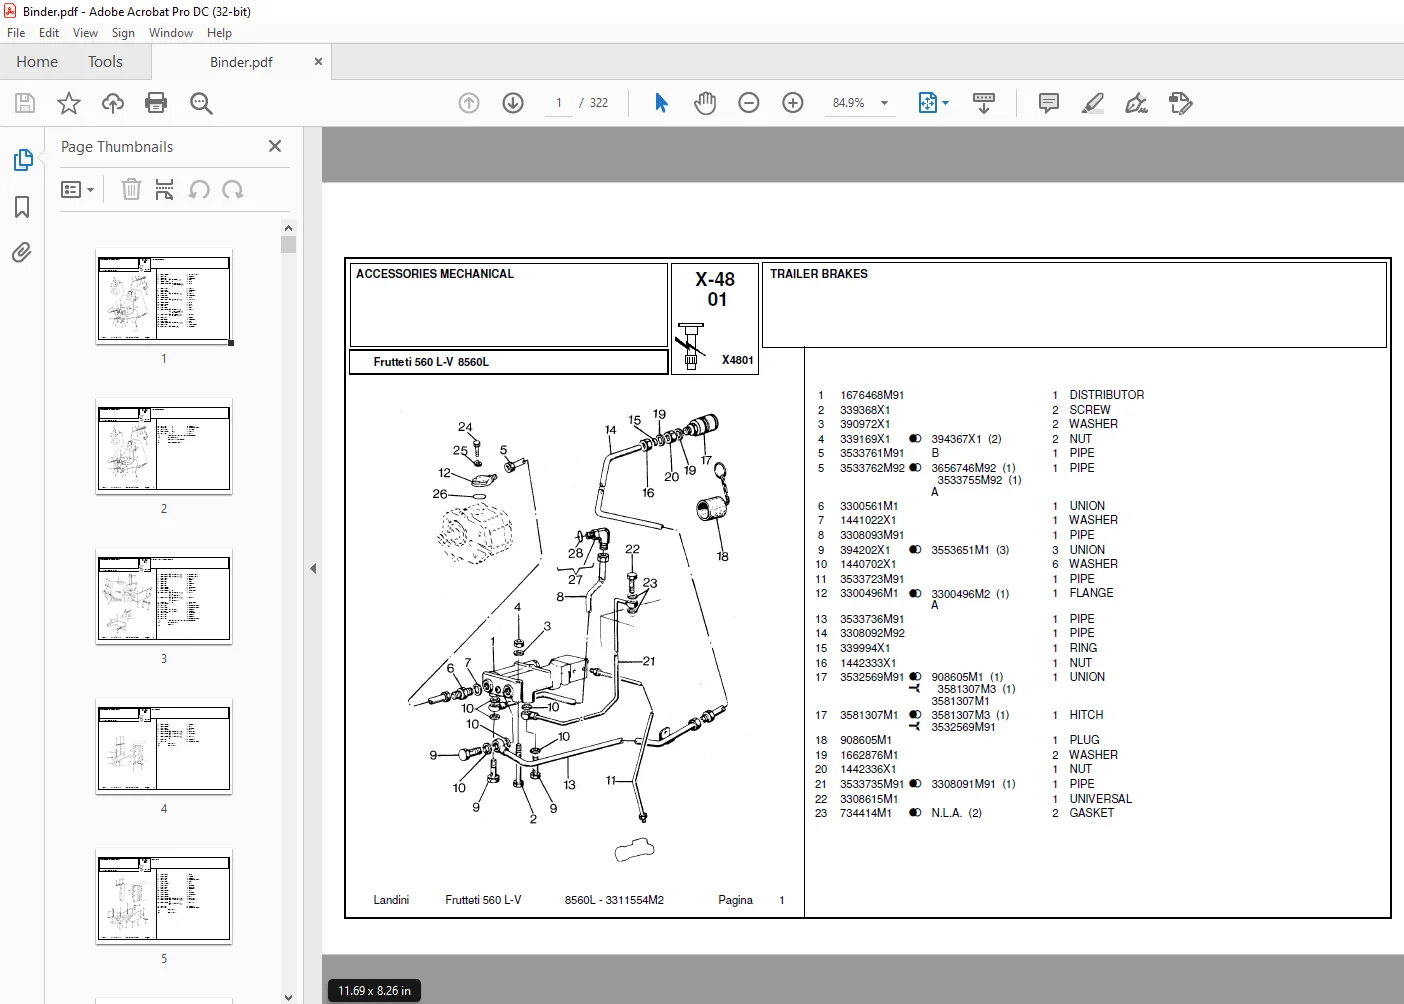Collapse the navigation pane with the side arrow

click(313, 568)
